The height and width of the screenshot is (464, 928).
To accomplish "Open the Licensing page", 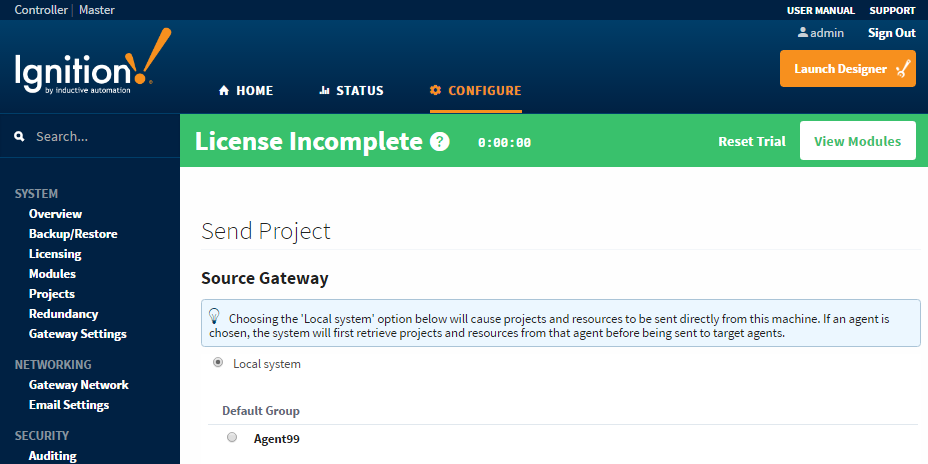I will coord(55,254).
